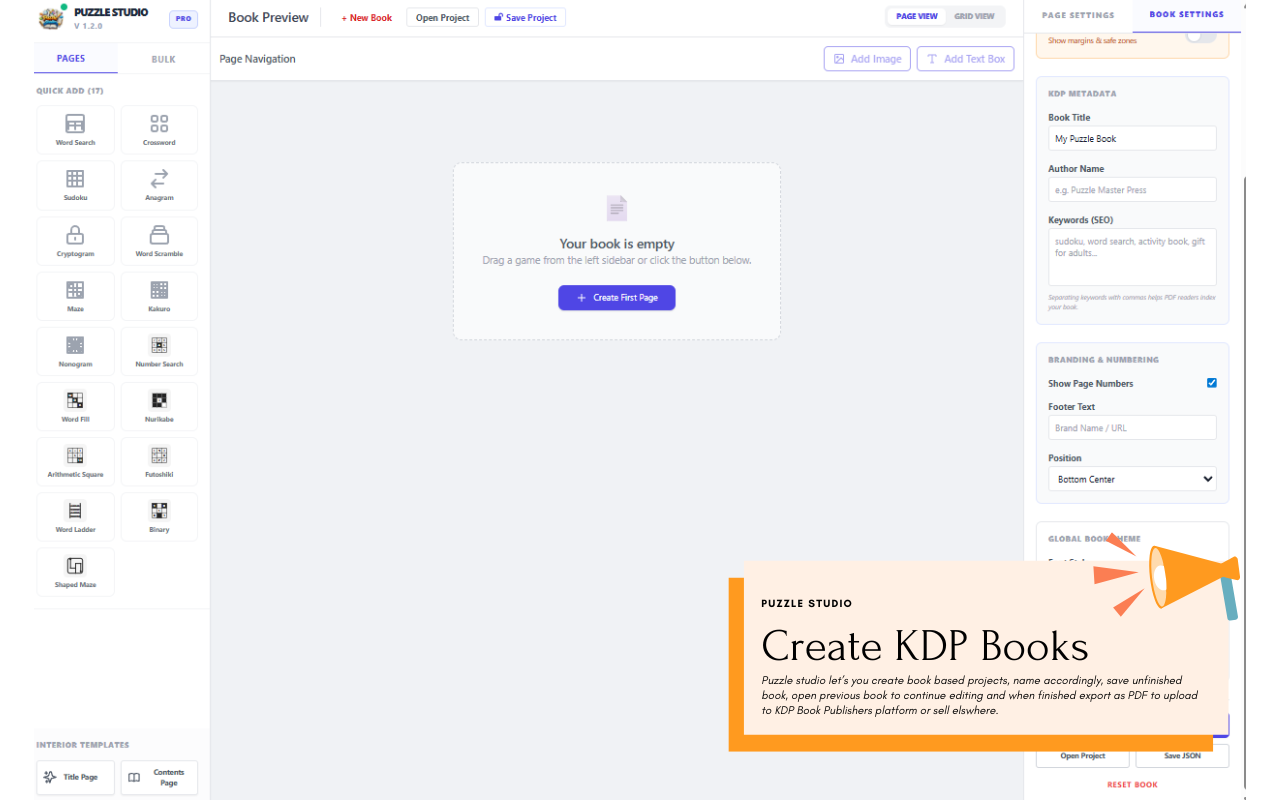
Task: Select the Shaped Maze generator
Action: pos(75,571)
